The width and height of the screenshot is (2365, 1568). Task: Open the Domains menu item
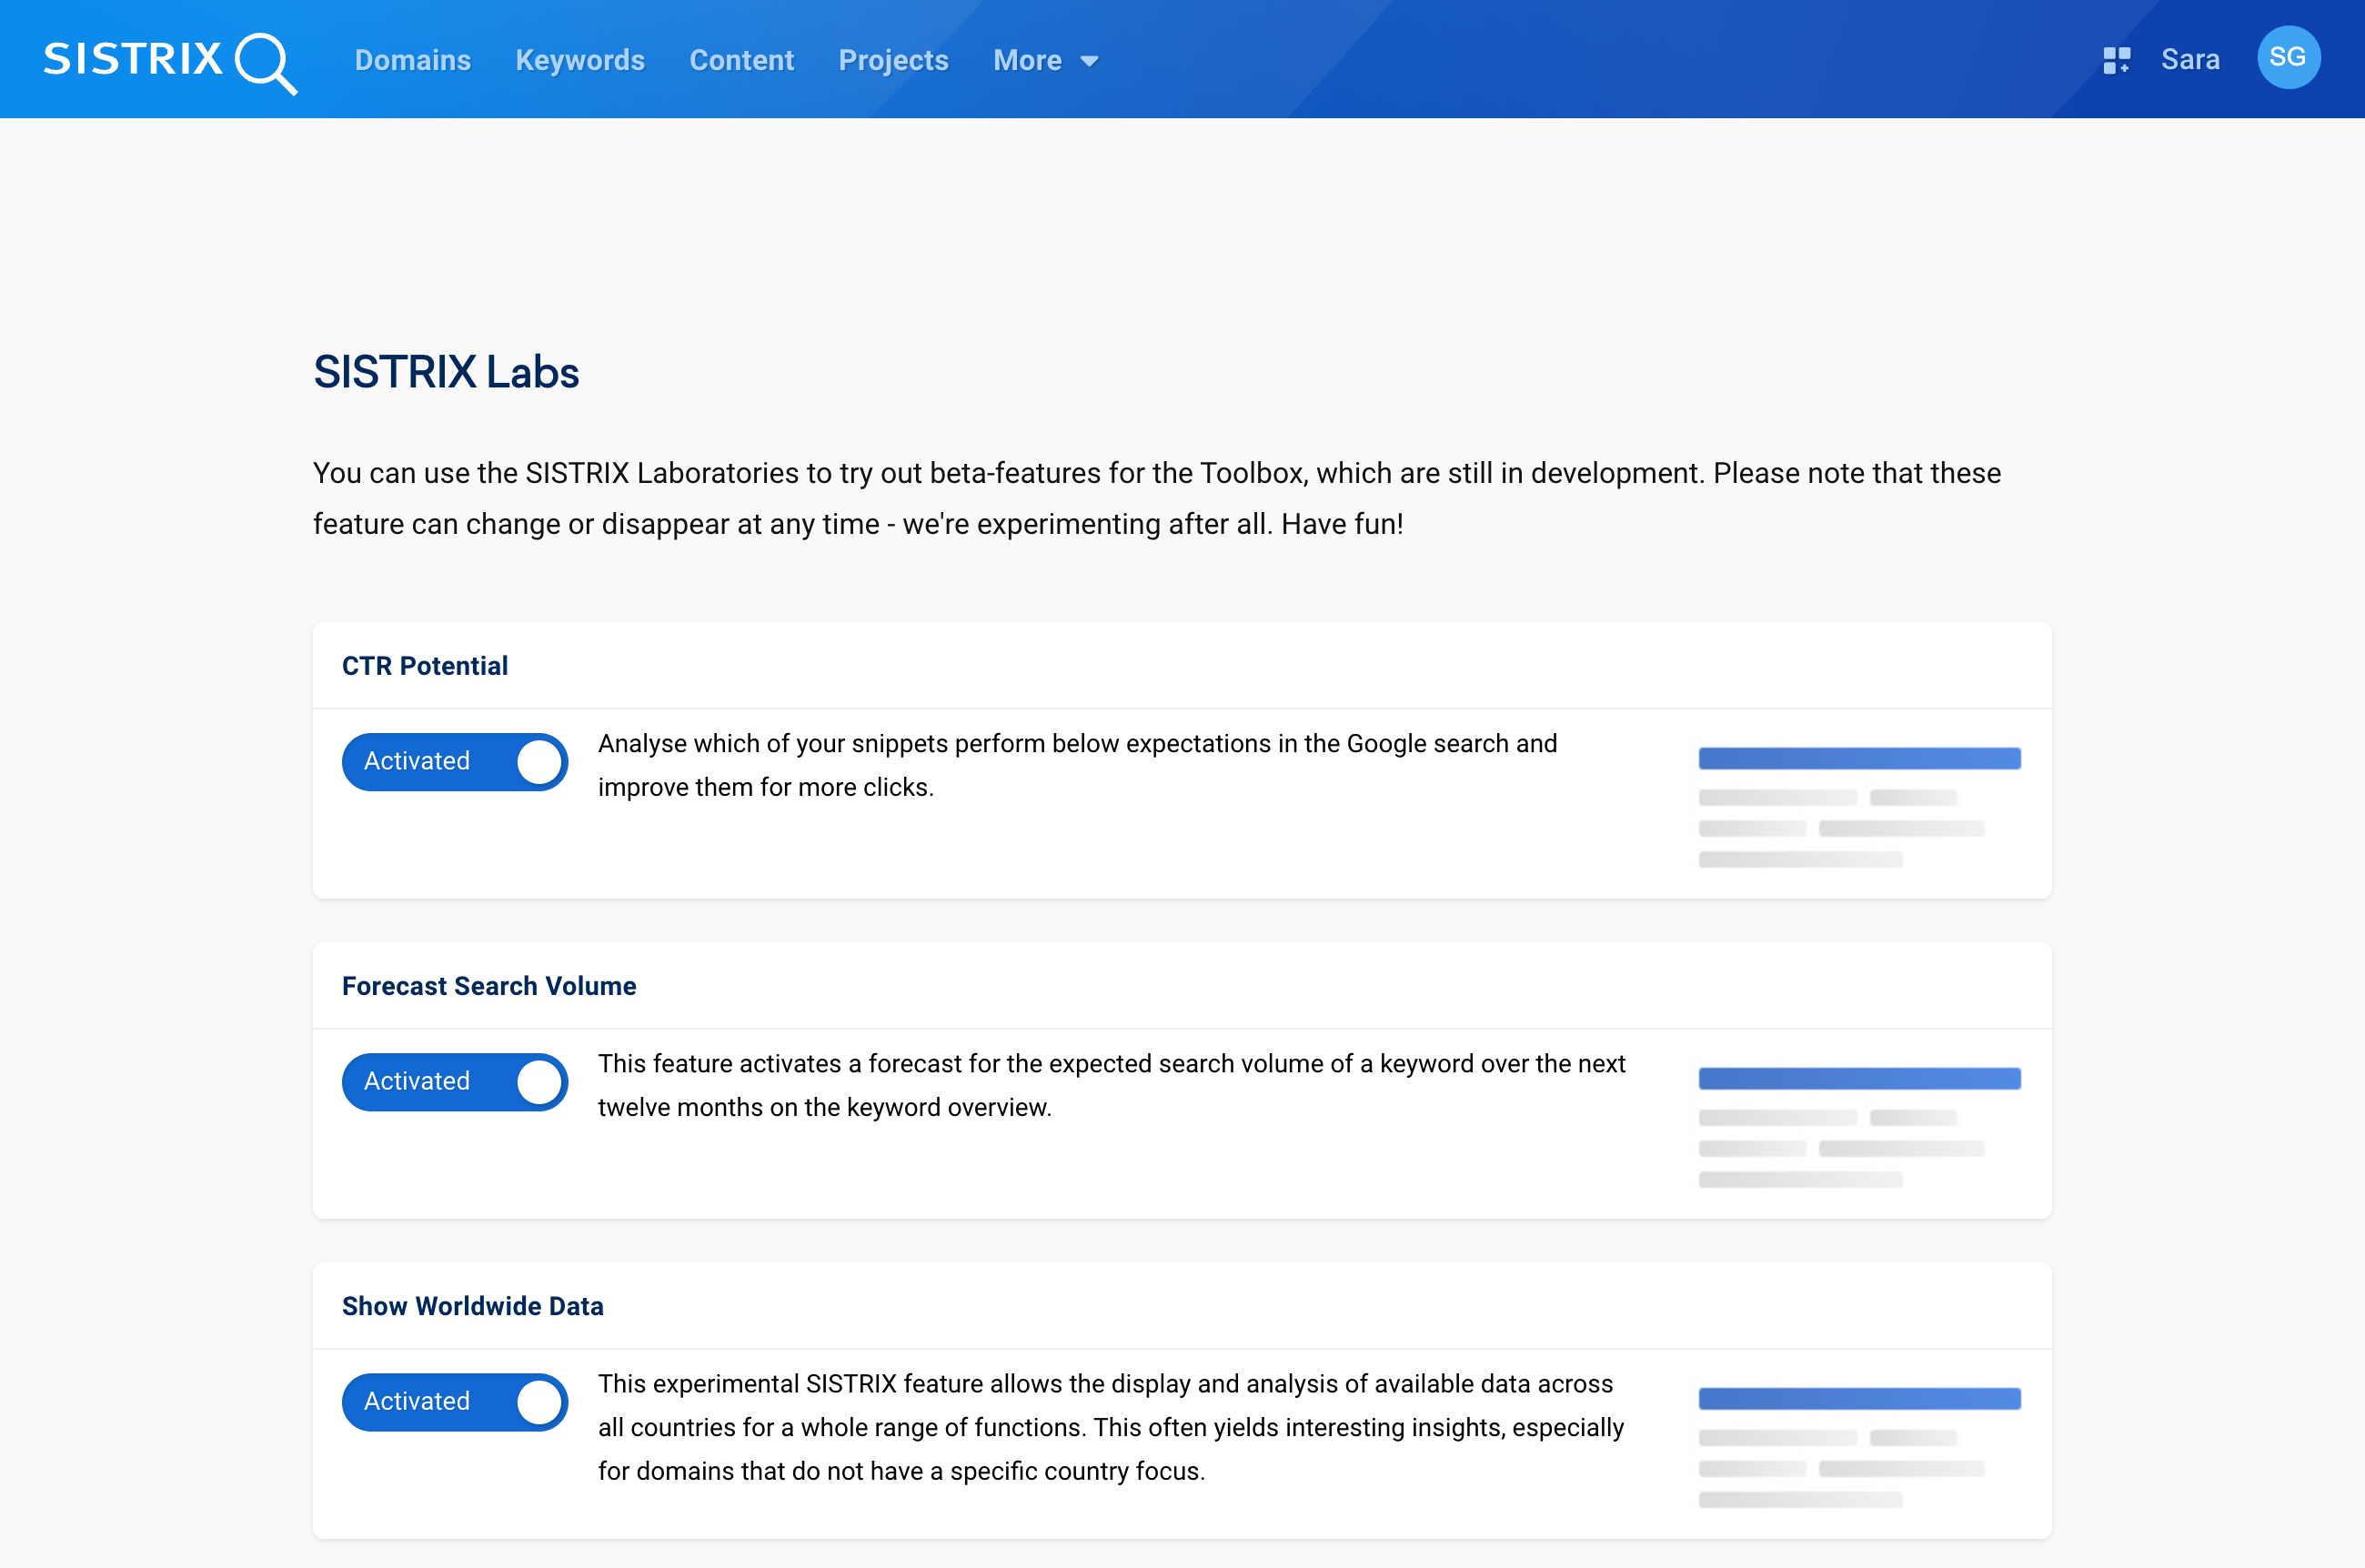pyautogui.click(x=412, y=60)
